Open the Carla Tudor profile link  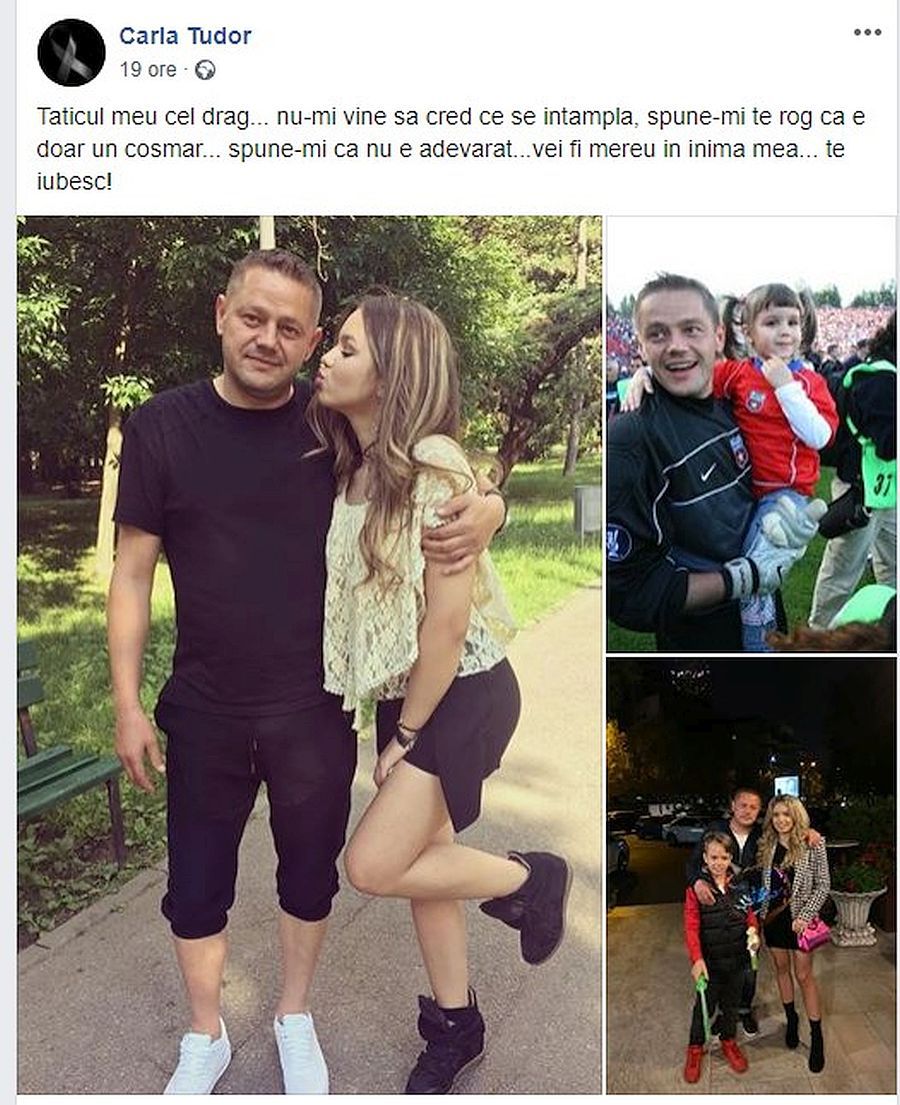(x=185, y=36)
